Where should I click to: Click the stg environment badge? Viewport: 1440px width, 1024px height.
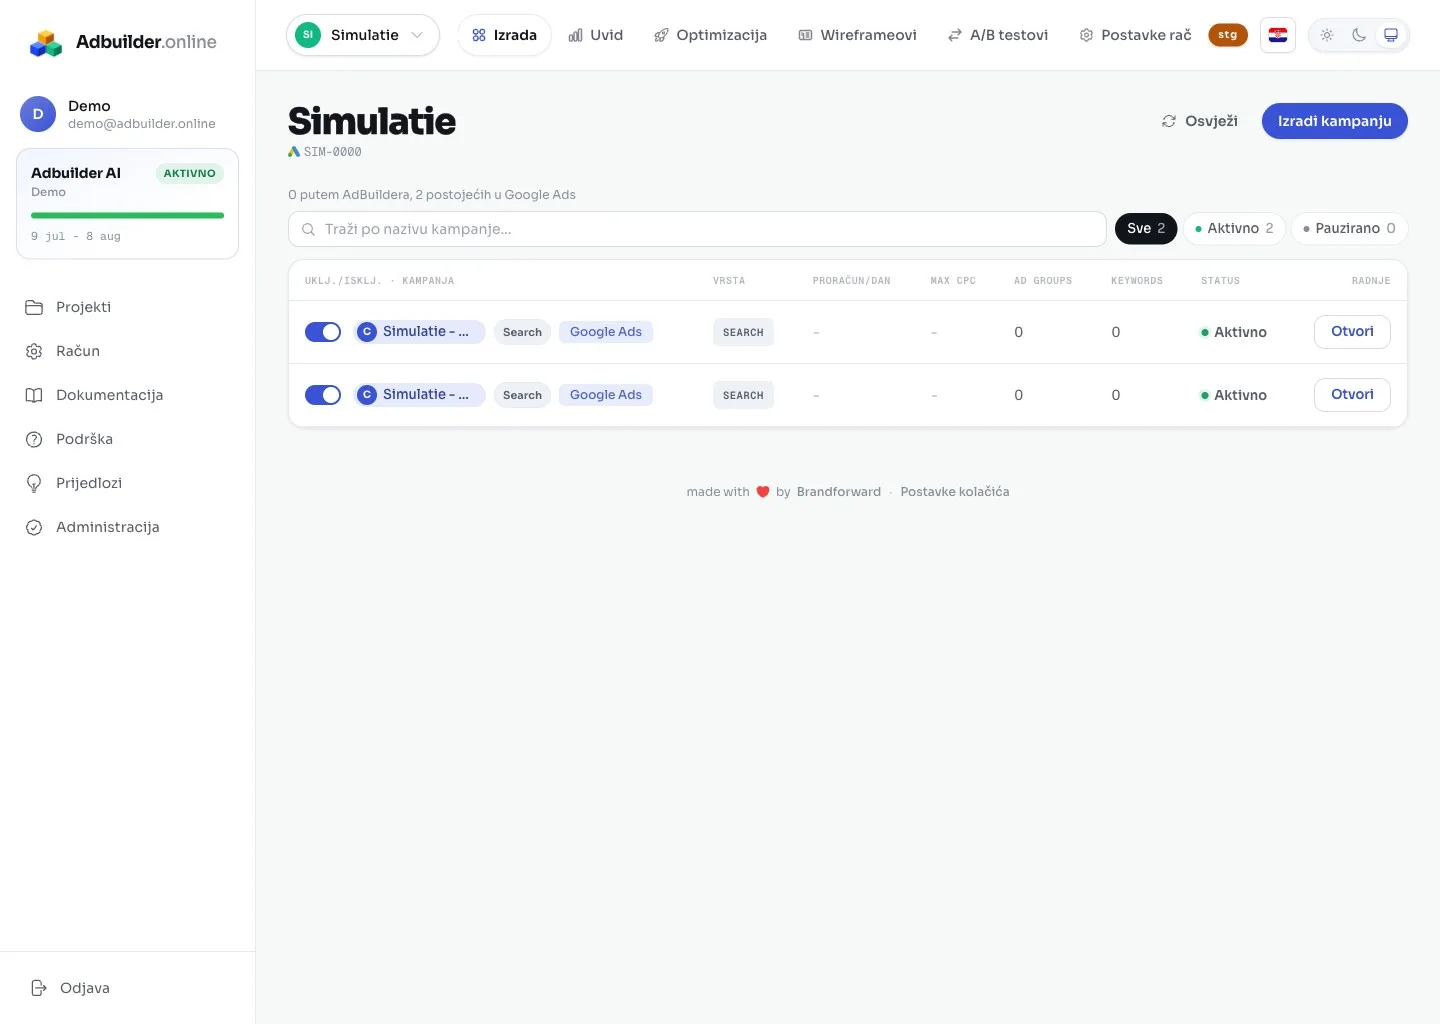click(1228, 35)
